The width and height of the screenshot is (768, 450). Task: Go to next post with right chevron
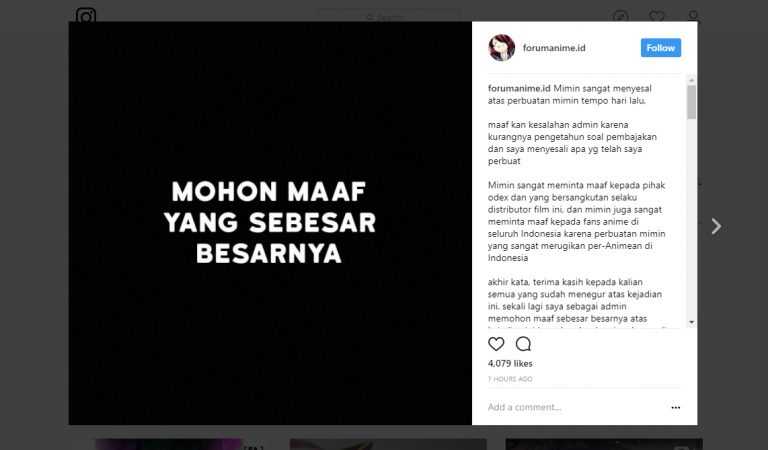tap(716, 226)
